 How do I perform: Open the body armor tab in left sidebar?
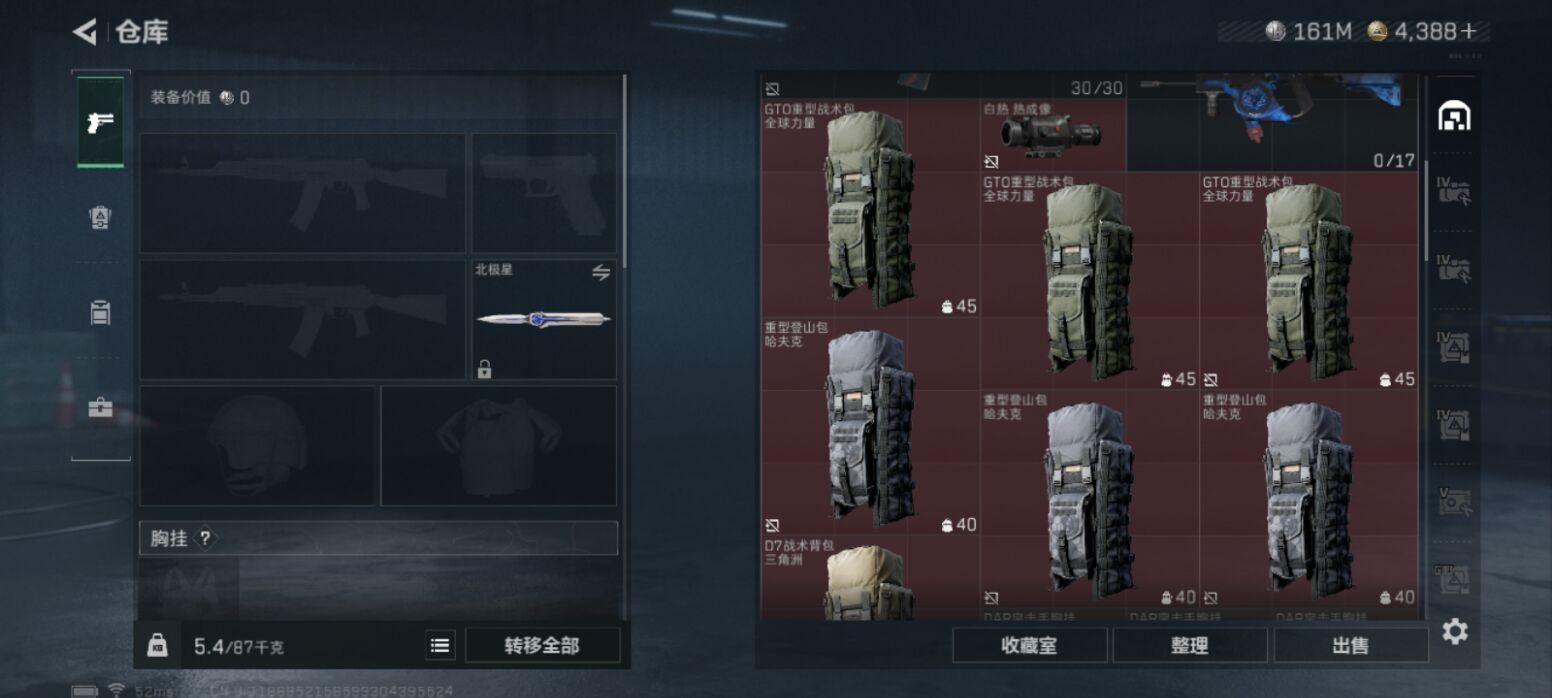click(x=101, y=218)
